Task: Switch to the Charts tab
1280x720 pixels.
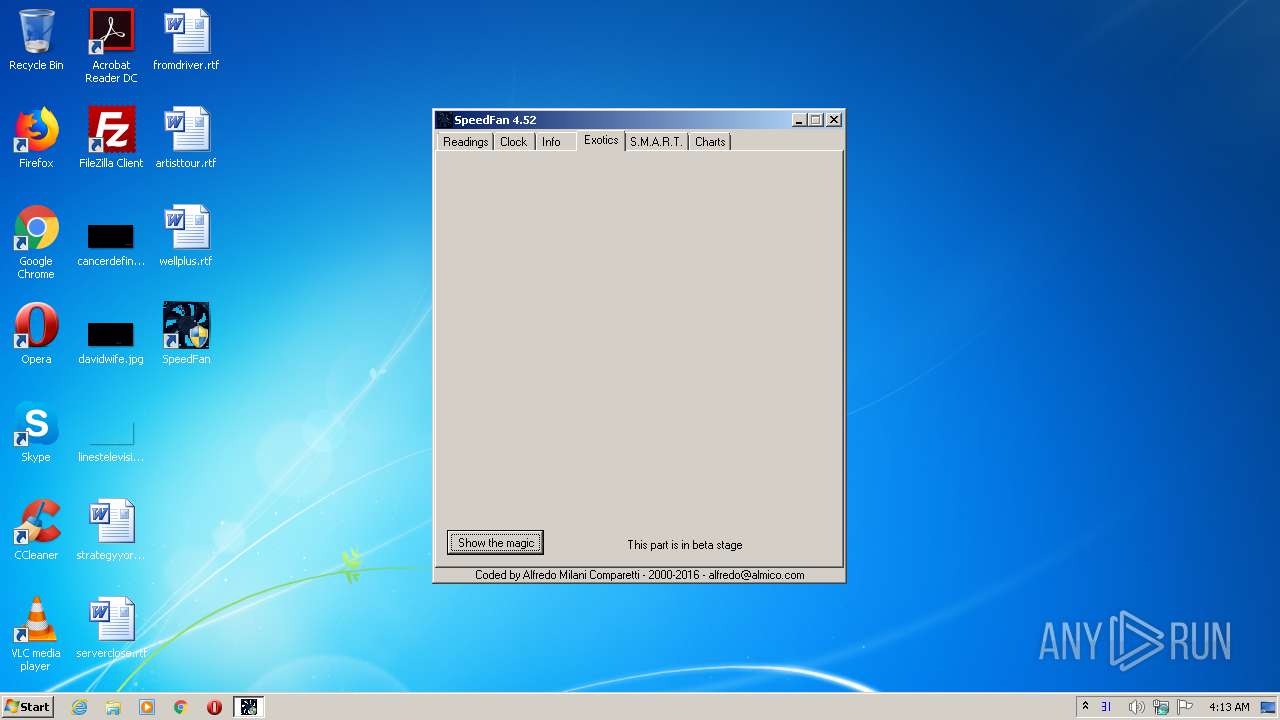Action: (710, 142)
